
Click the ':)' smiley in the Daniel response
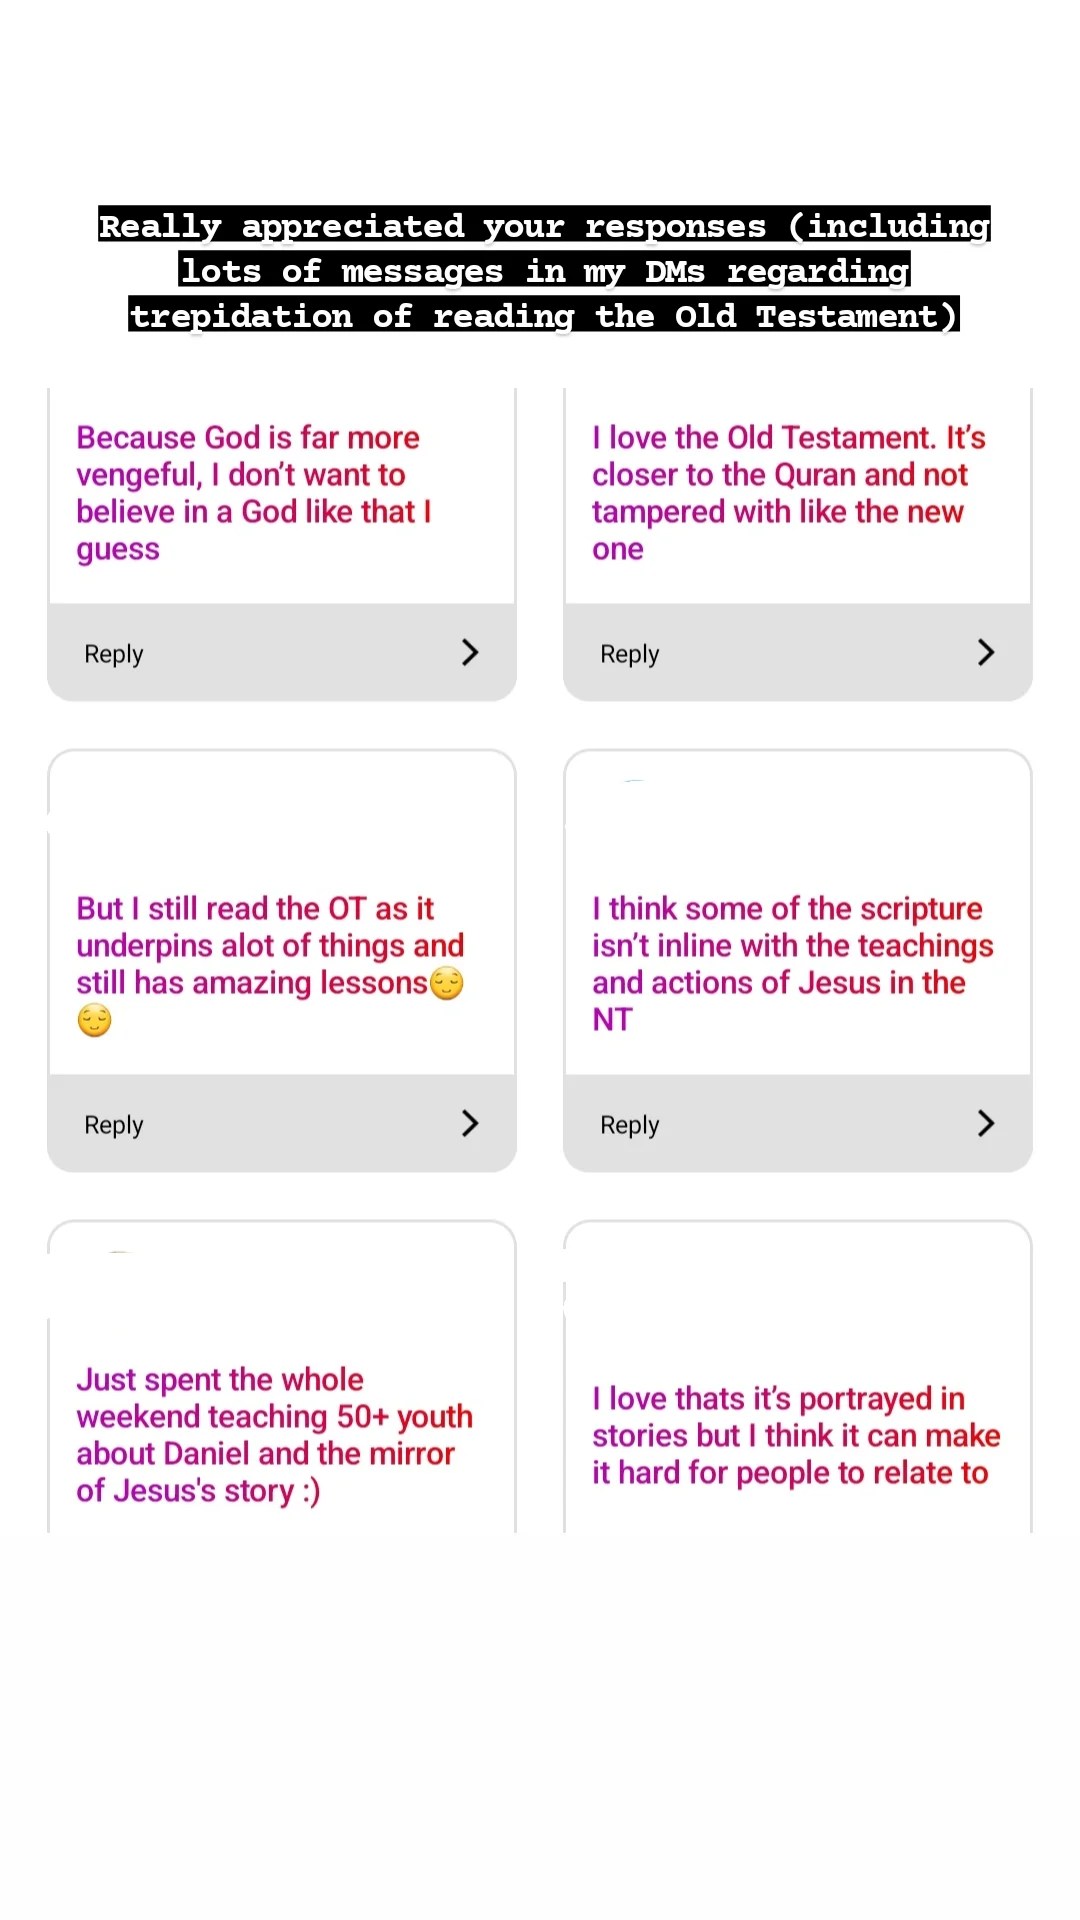(x=311, y=1492)
